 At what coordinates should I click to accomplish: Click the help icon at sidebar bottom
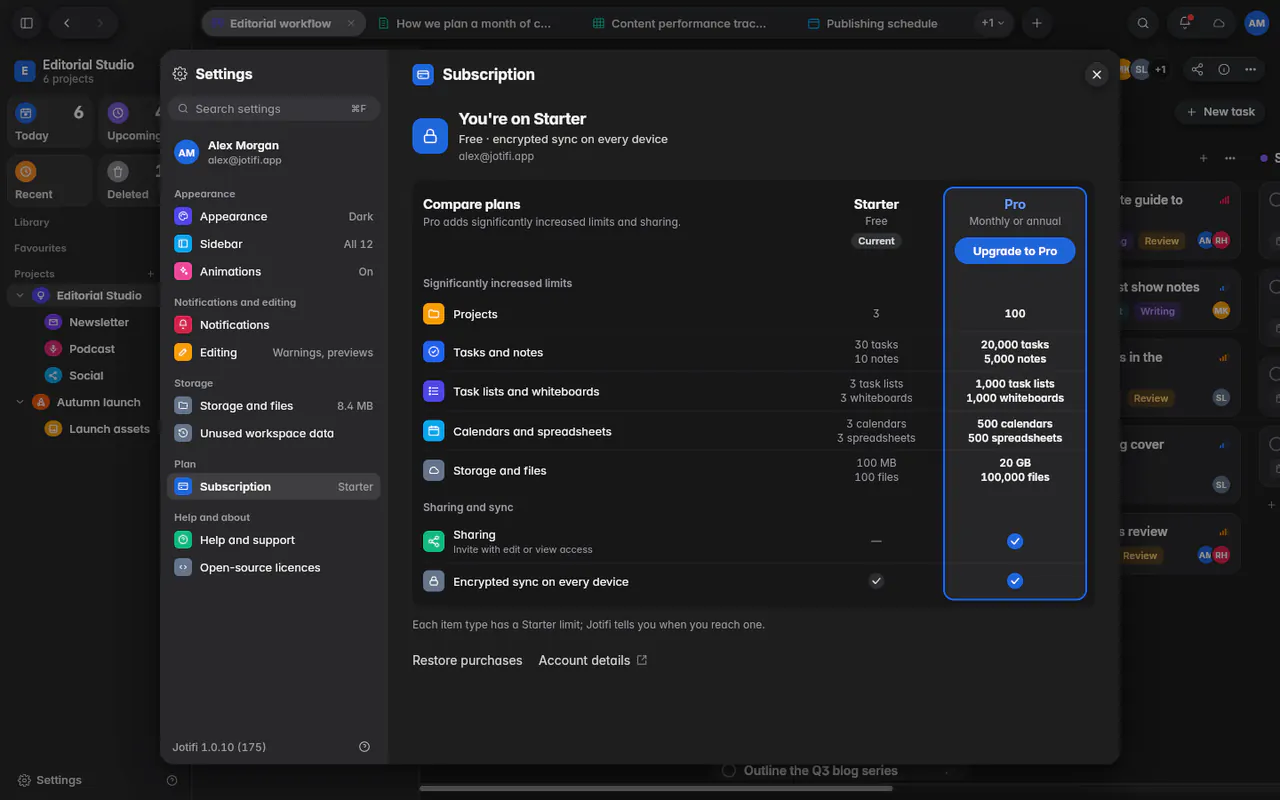pyautogui.click(x=172, y=780)
